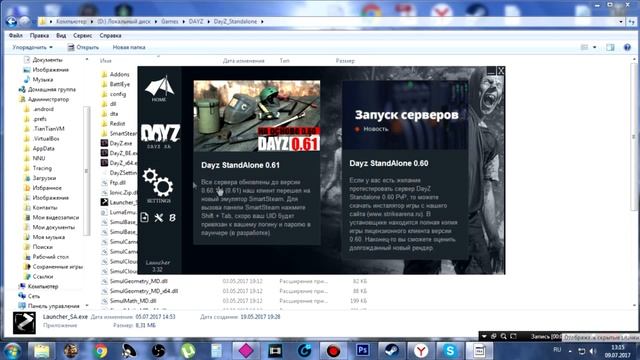Open the Правка menu in Explorer
This screenshot has height=360, width=640.
pyautogui.click(x=39, y=36)
